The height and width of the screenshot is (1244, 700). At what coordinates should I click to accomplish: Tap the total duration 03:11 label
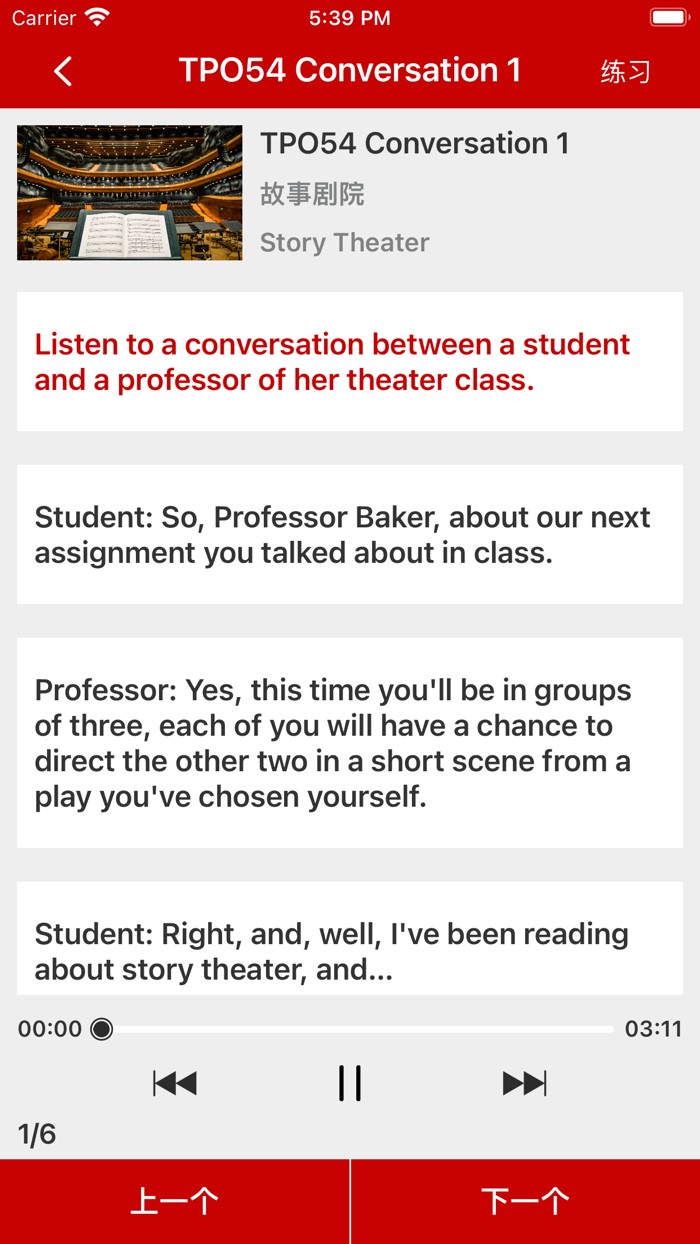653,1029
